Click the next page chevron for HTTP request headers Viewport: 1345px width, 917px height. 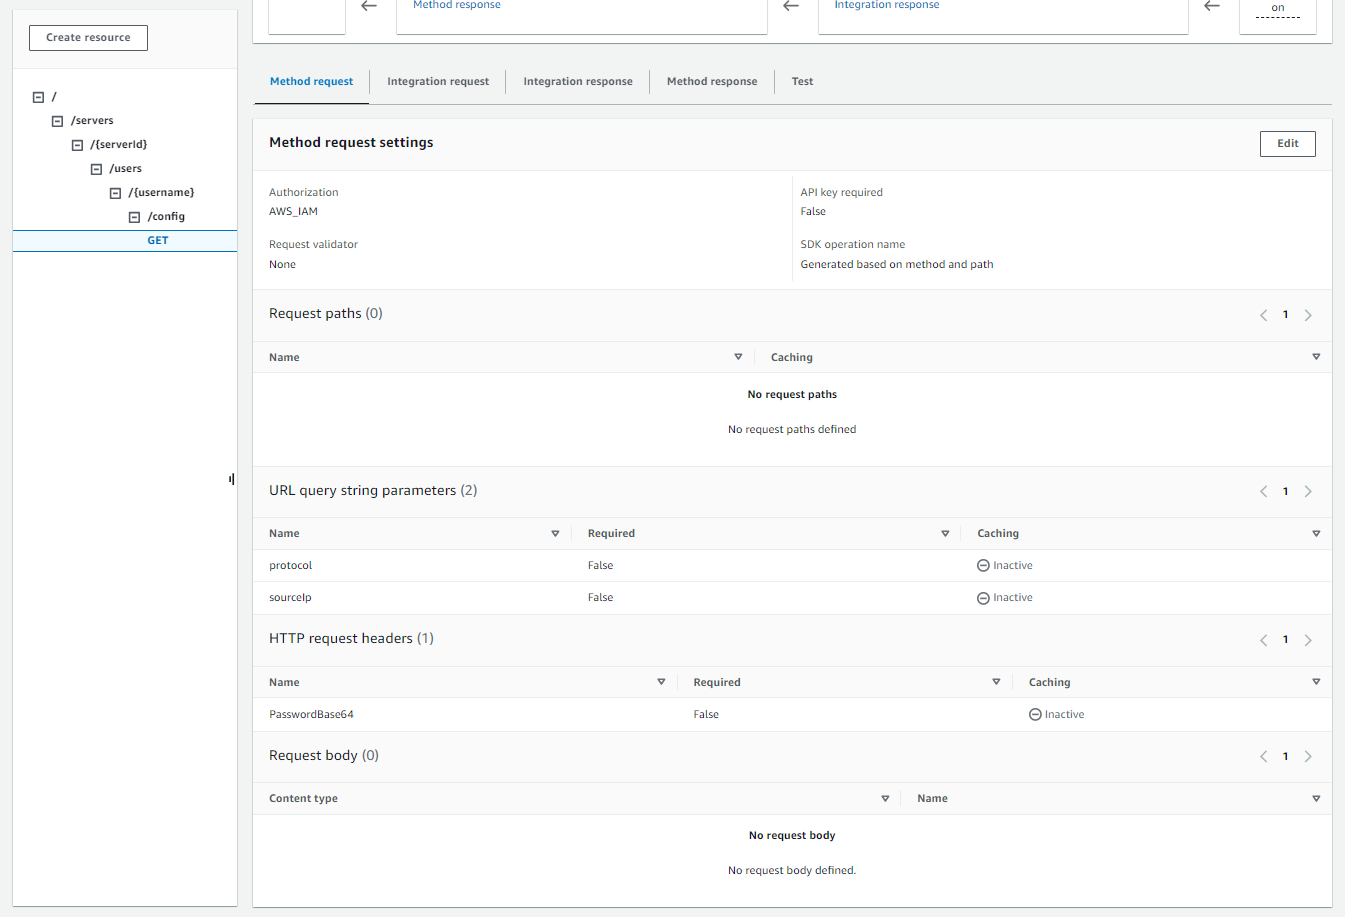point(1308,639)
